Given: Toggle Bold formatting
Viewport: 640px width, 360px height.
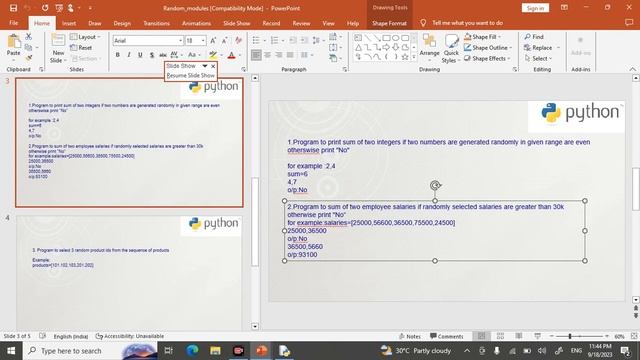Looking at the screenshot, I should pos(118,55).
